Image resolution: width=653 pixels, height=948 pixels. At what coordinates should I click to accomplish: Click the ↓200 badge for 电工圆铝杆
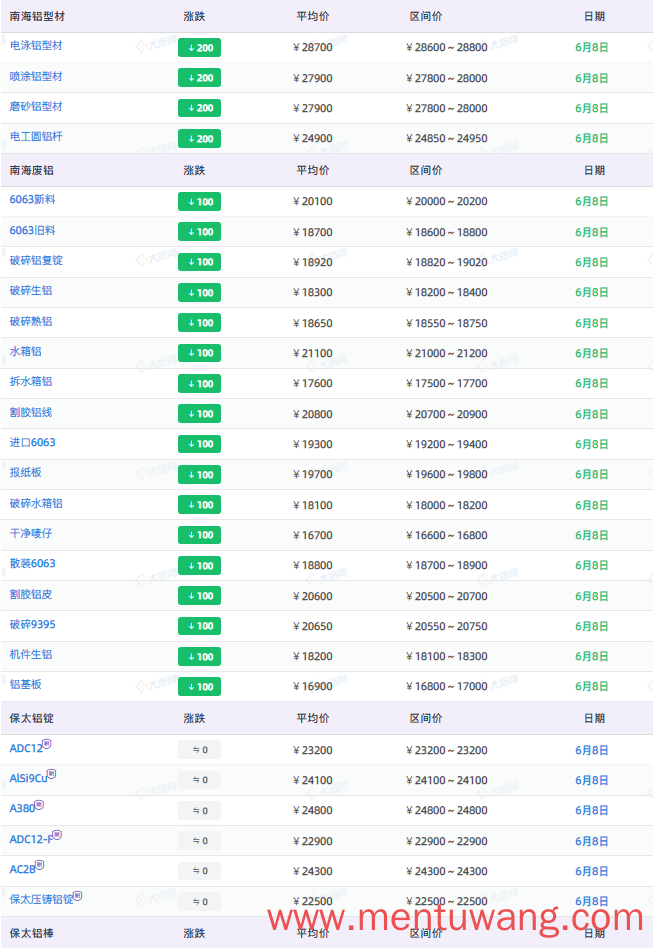(200, 139)
